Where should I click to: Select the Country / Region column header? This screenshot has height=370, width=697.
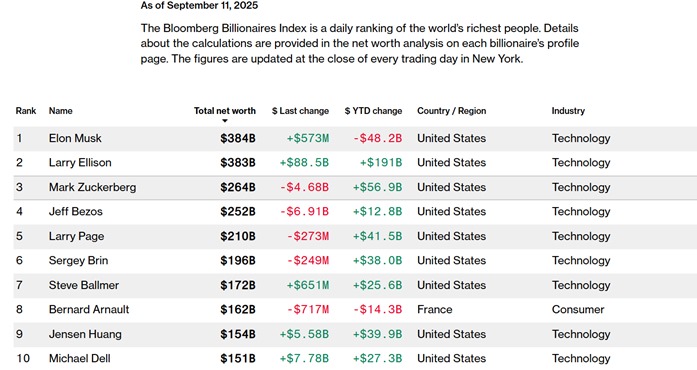452,111
